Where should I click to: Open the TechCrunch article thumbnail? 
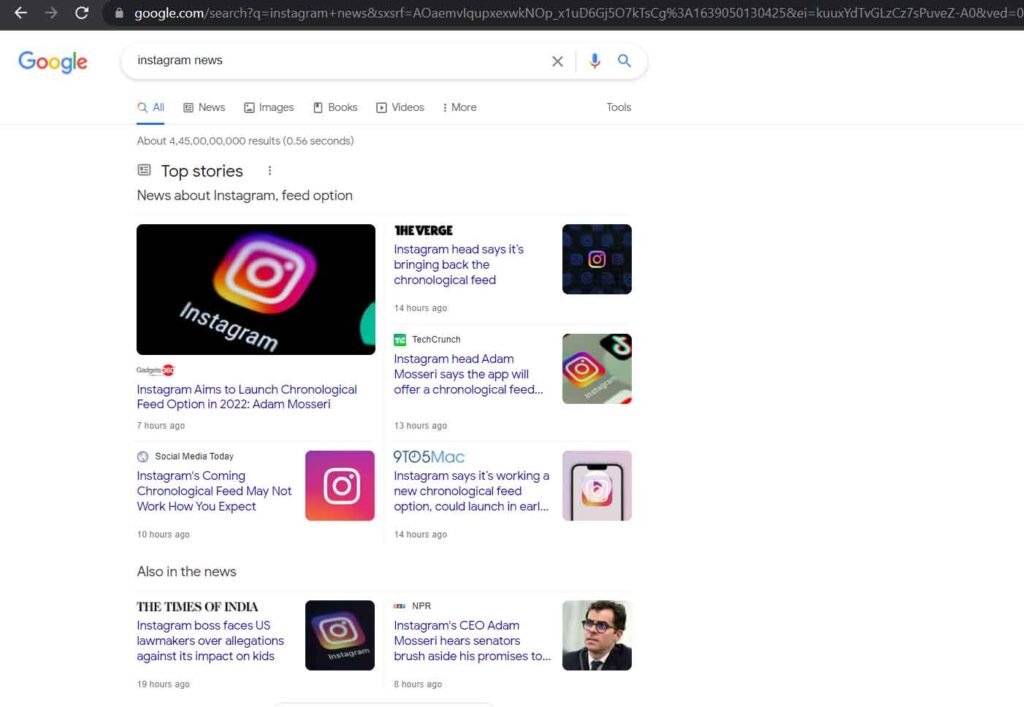(597, 369)
